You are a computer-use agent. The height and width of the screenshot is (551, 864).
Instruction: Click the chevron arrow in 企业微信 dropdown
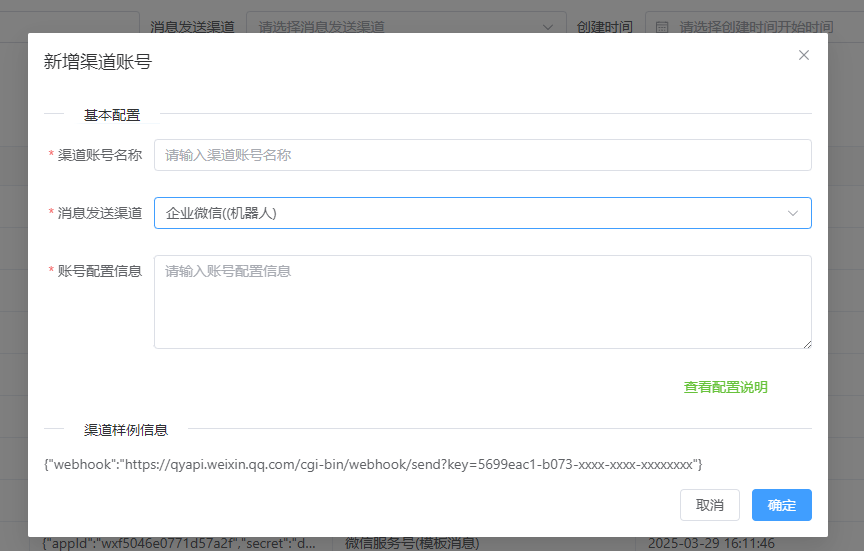[x=792, y=213]
